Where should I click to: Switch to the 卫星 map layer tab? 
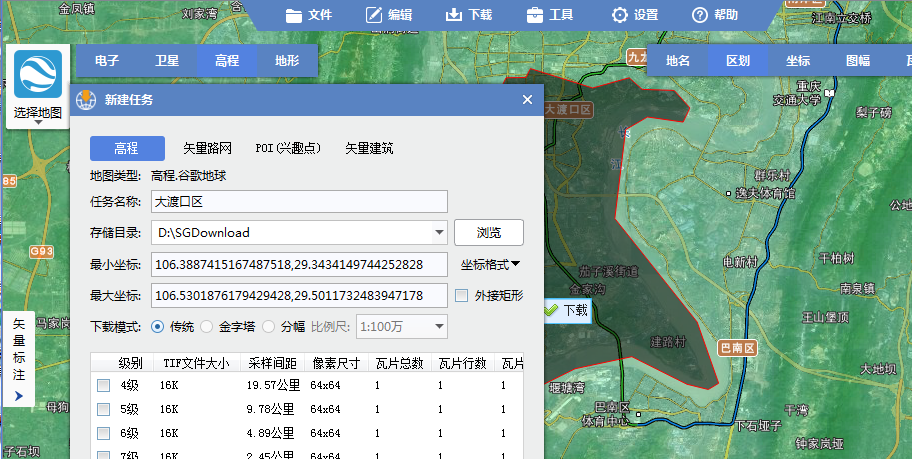point(167,60)
